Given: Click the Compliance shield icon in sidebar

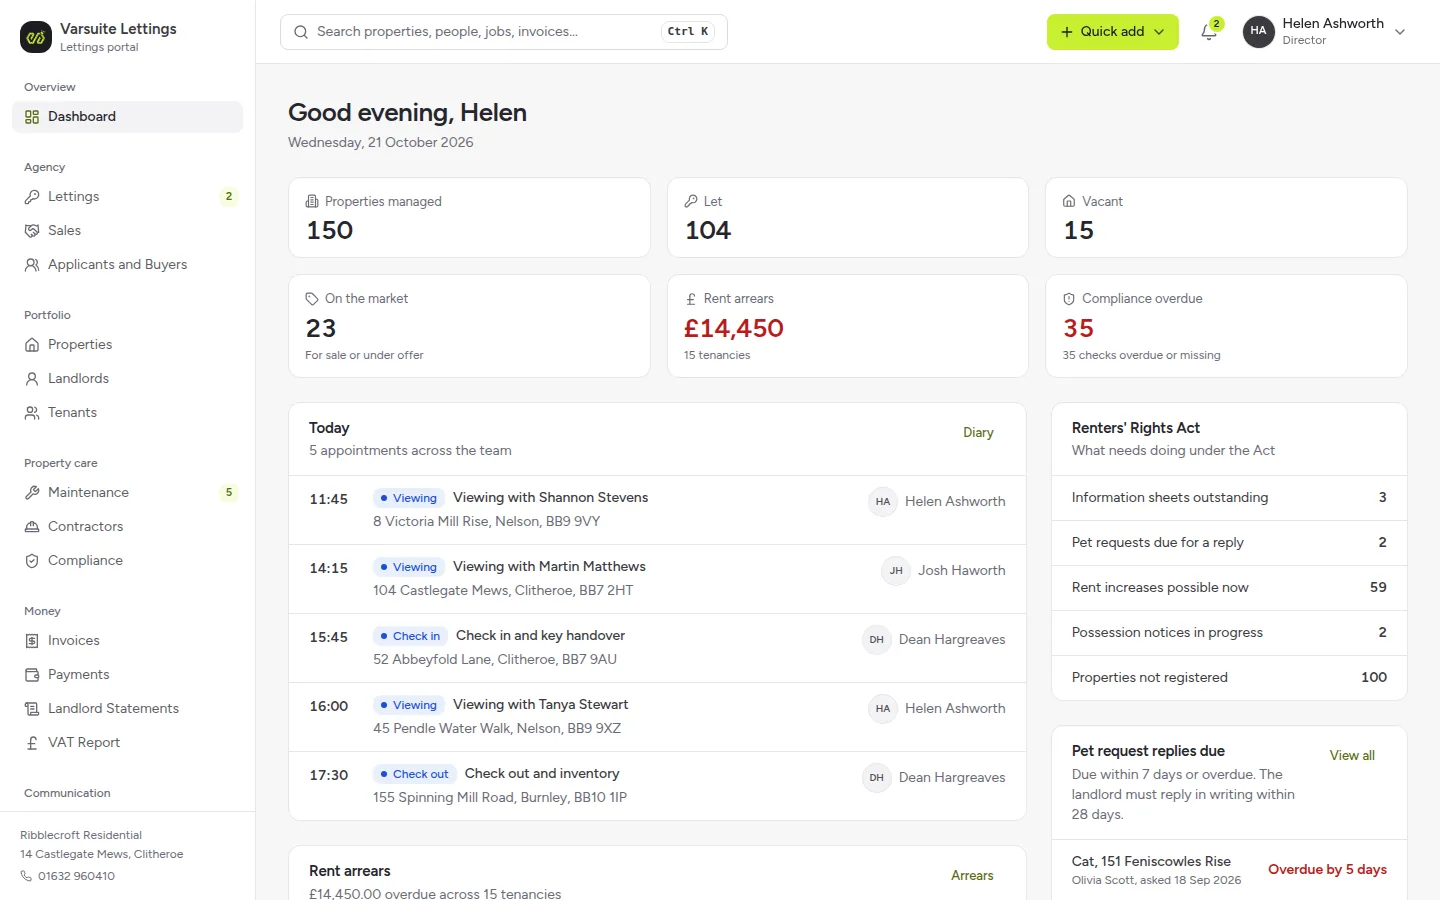Looking at the screenshot, I should coord(32,561).
